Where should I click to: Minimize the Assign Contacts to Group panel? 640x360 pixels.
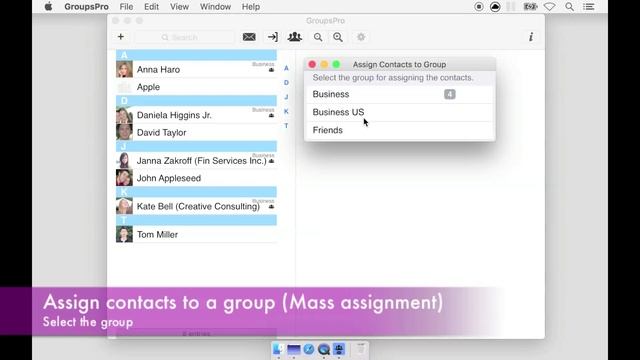[x=324, y=64]
